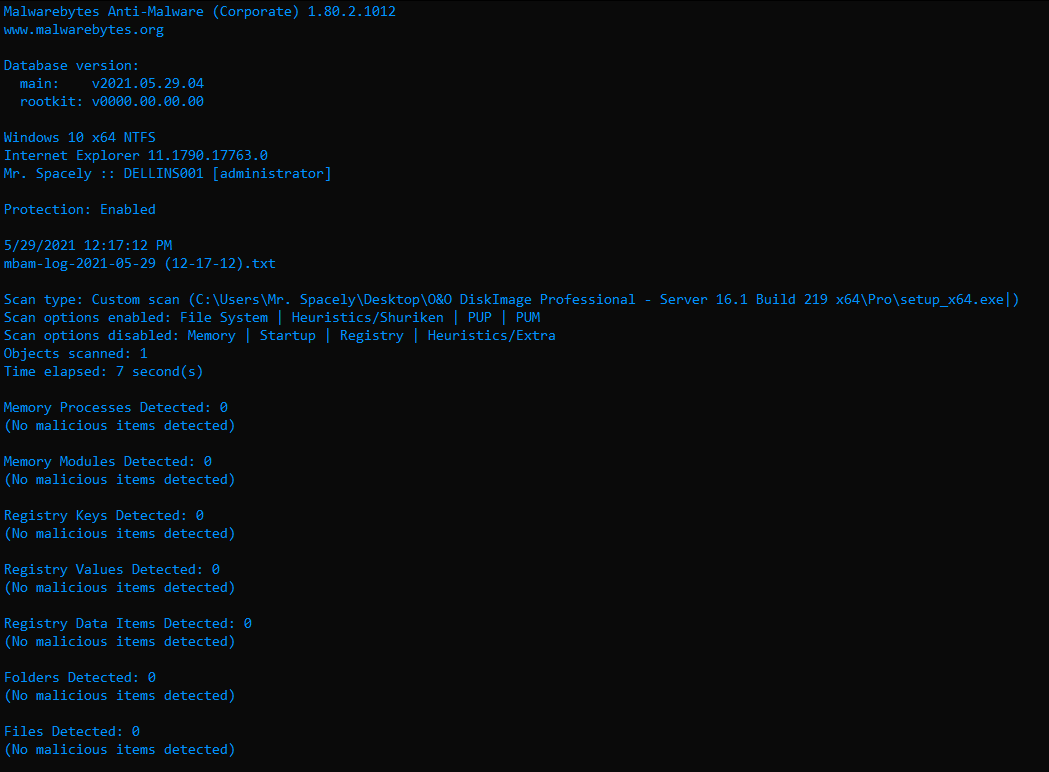Click the DELLINS001 administrator user line
Screen dimensions: 1049x772
coord(167,174)
